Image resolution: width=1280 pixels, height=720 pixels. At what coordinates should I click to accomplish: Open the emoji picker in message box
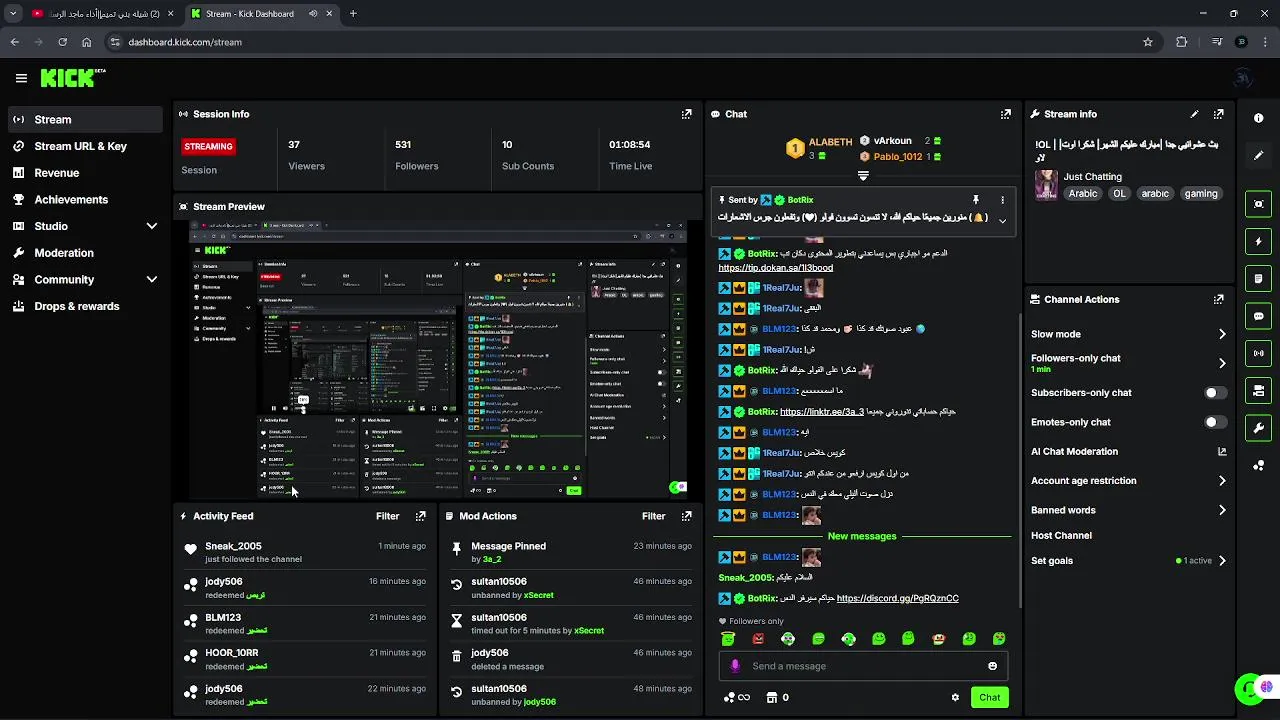click(x=992, y=666)
